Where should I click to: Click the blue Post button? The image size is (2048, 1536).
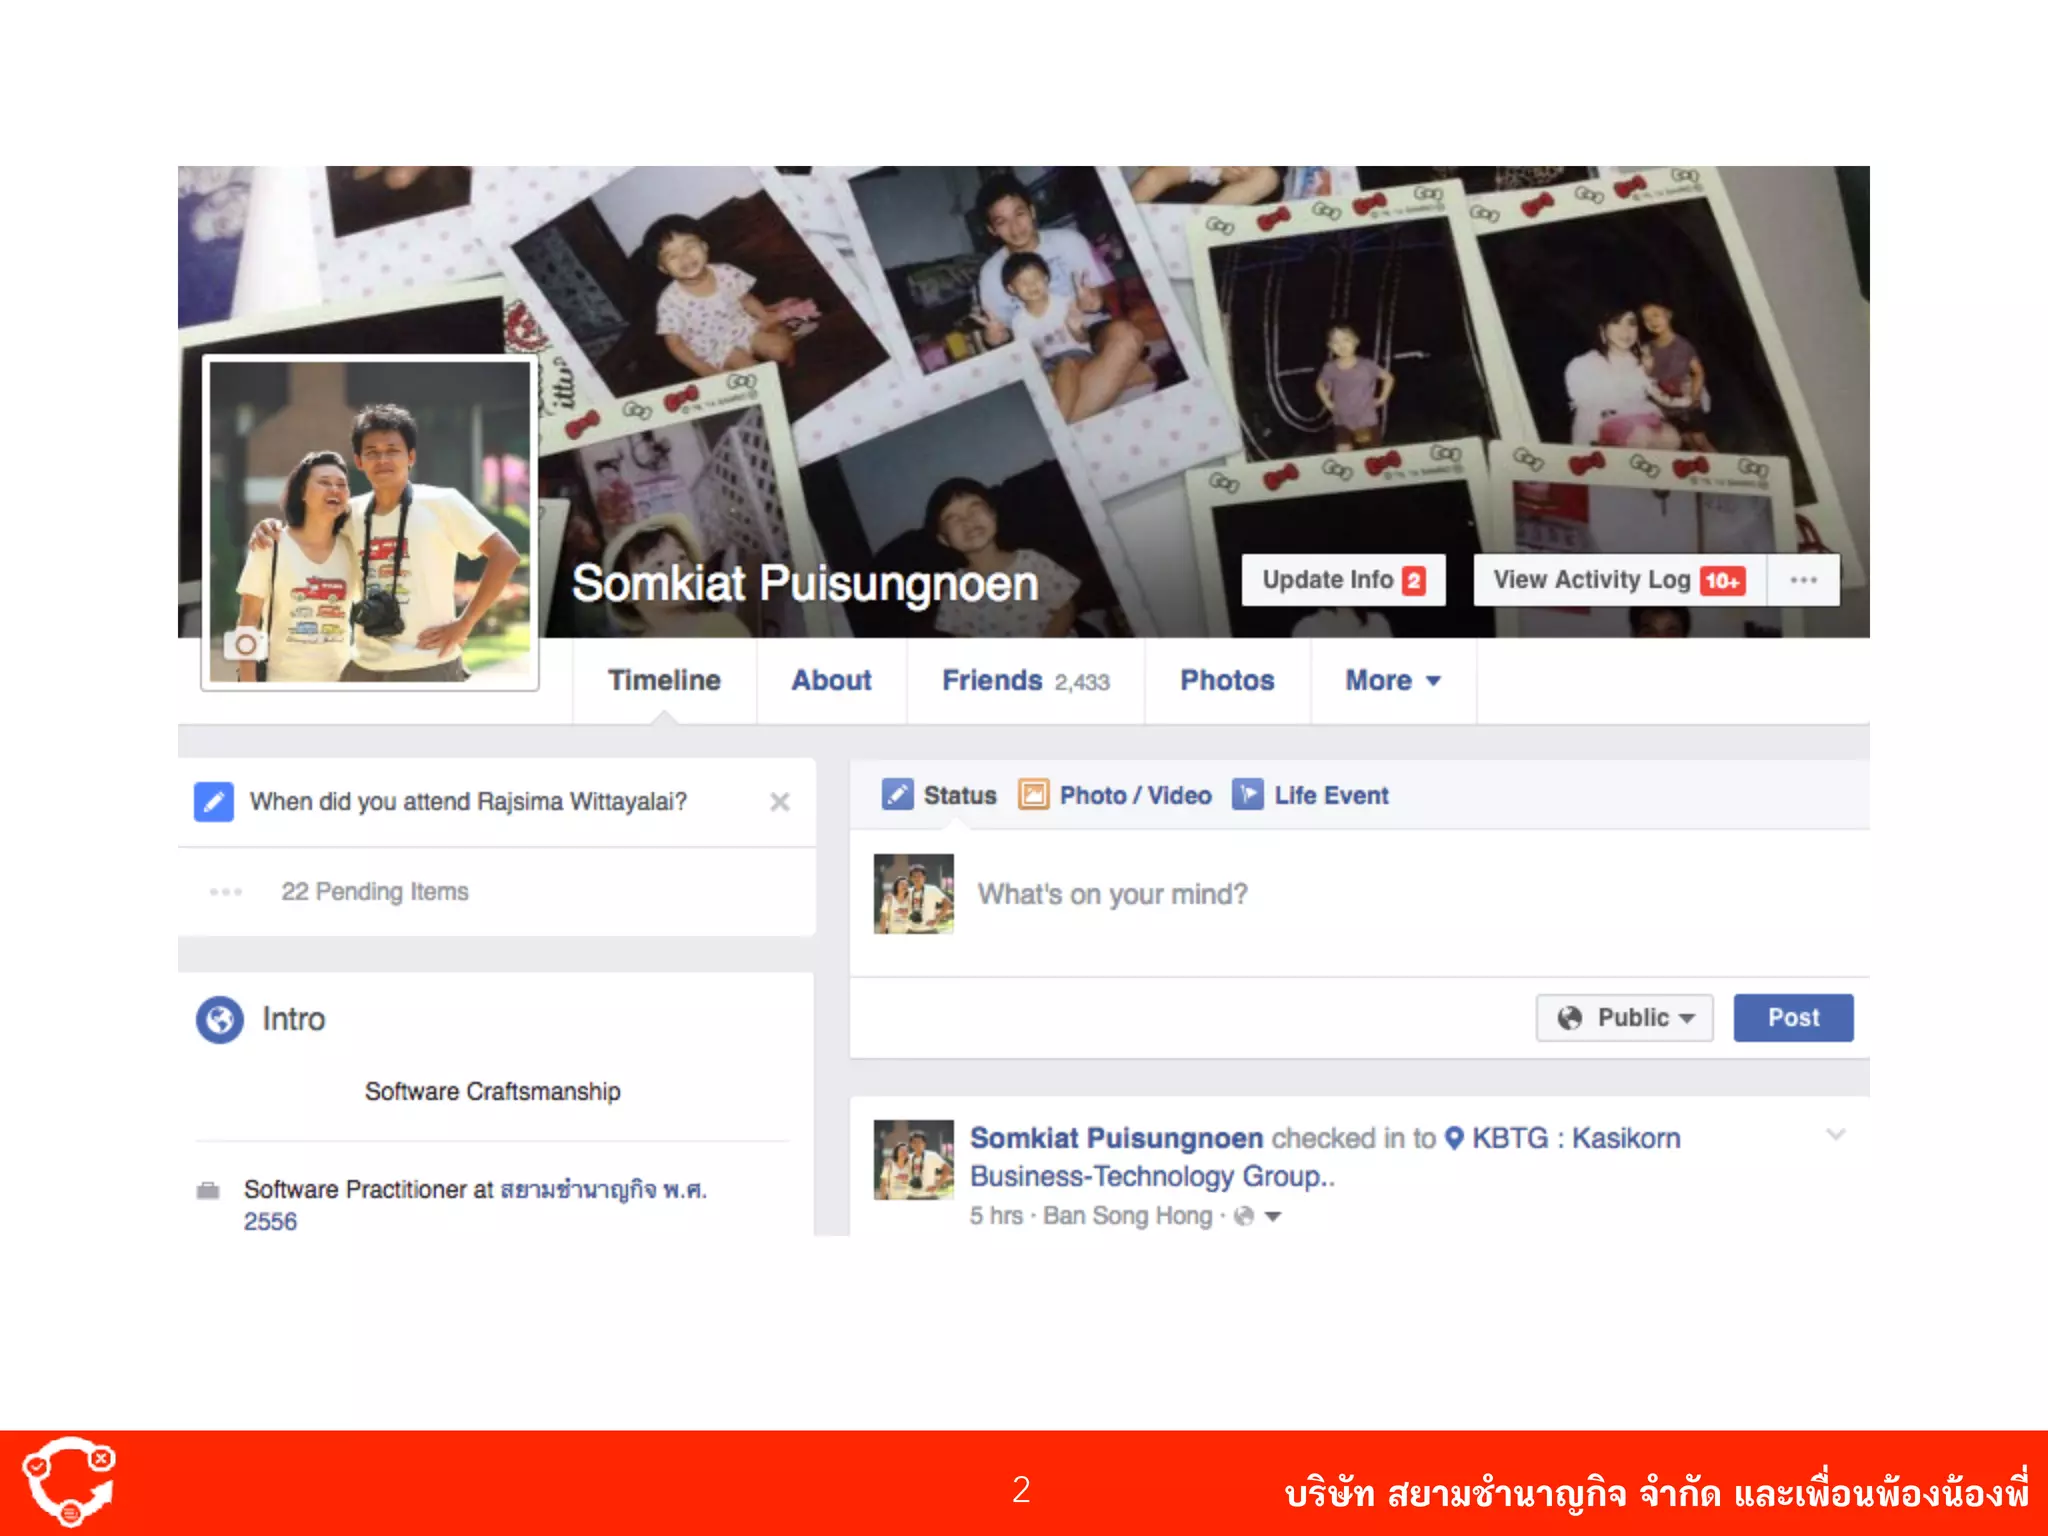pos(1792,1018)
